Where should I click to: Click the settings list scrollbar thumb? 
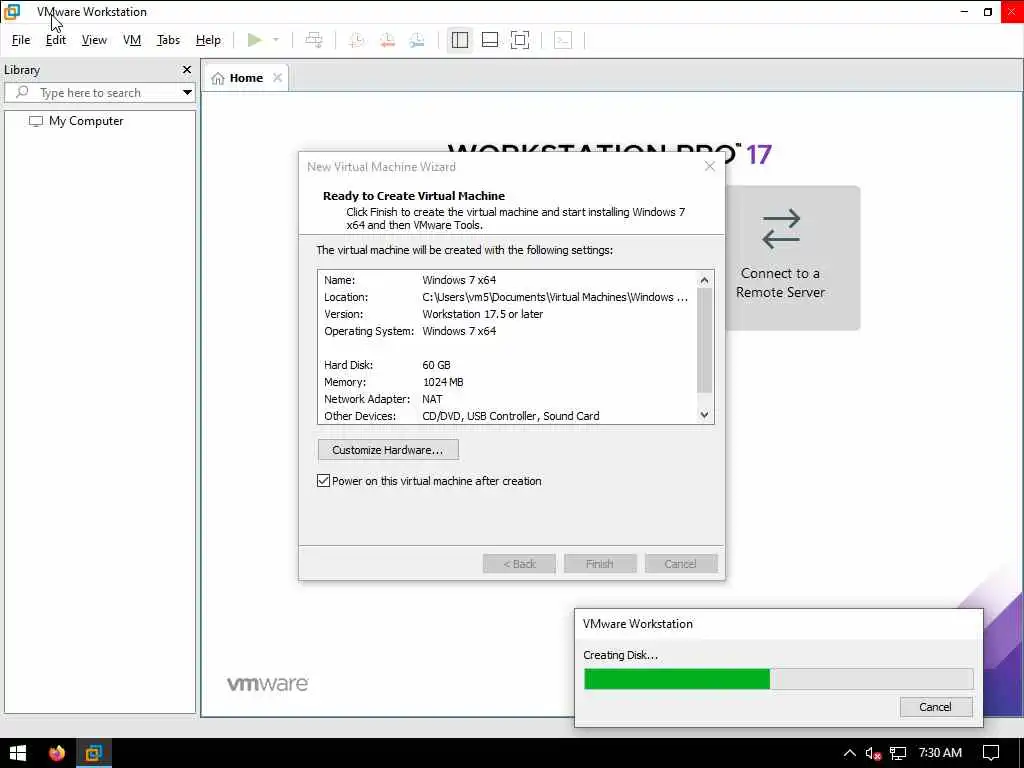click(704, 341)
